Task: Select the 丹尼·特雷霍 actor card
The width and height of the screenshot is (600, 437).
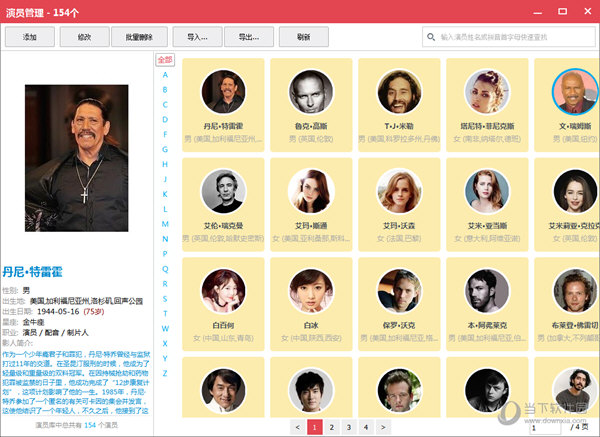Action: pos(223,105)
